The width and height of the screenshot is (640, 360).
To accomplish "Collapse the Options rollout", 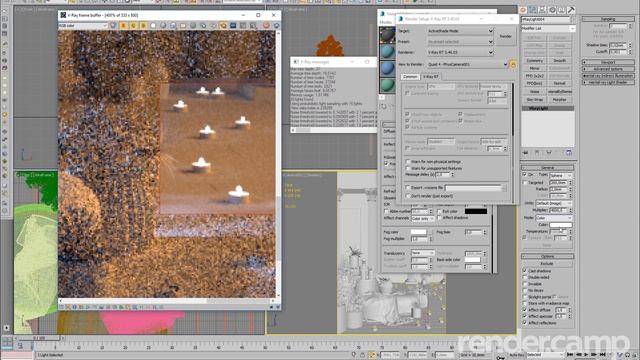I will click(547, 256).
